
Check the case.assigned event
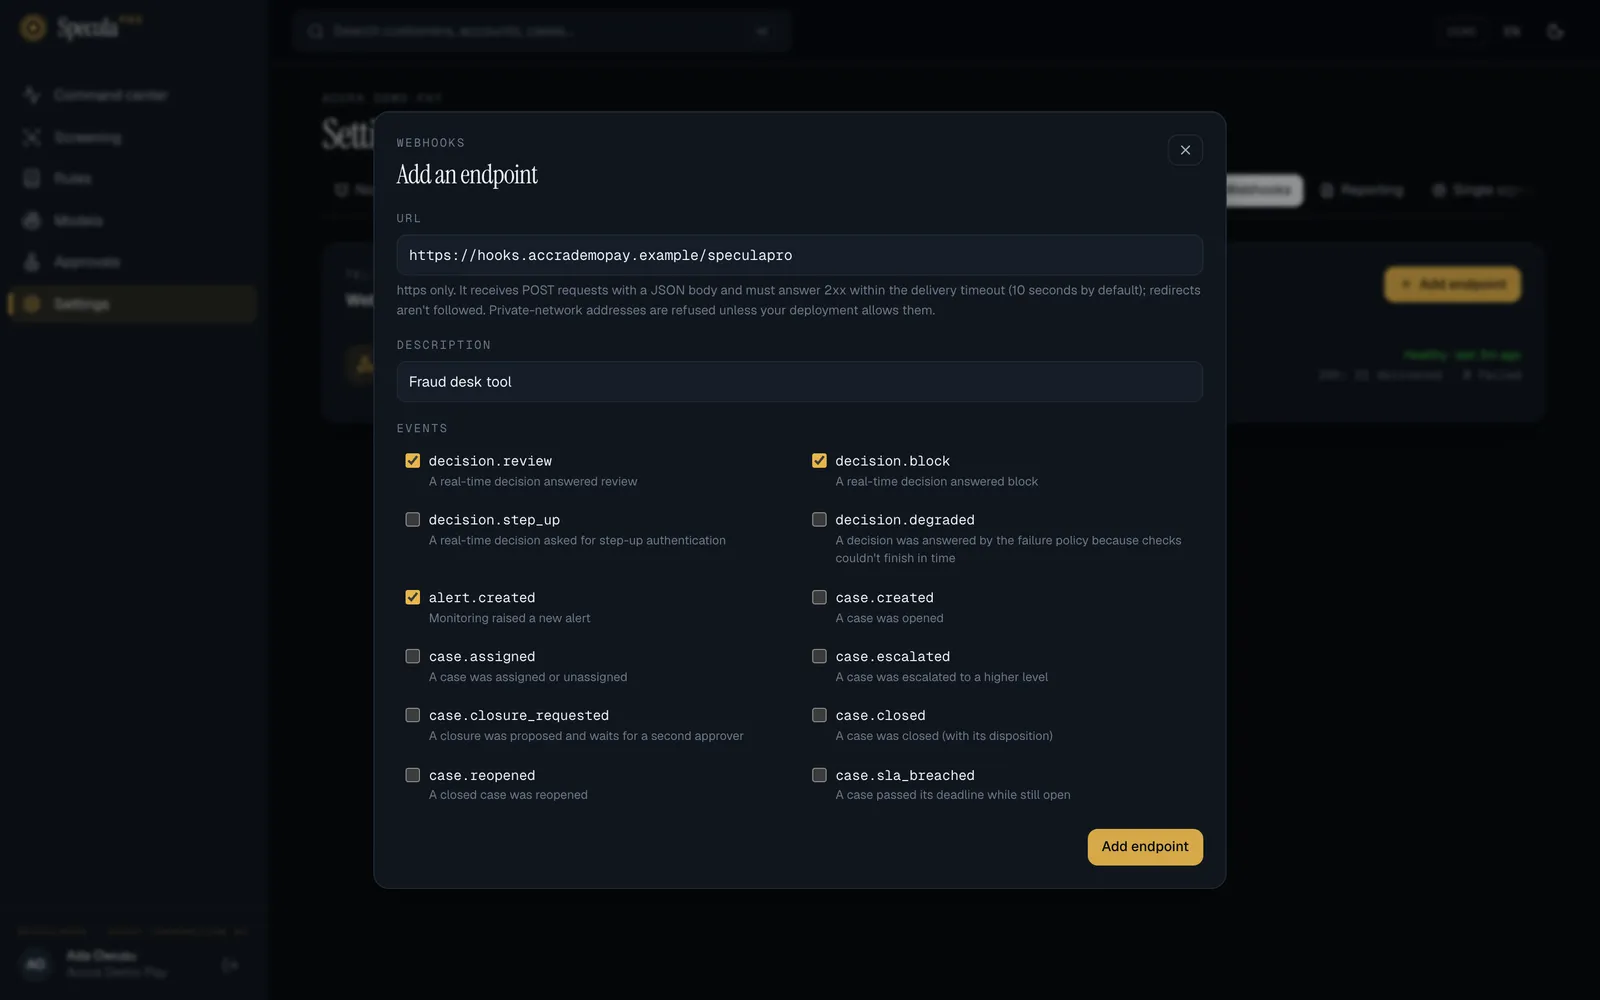pos(412,657)
